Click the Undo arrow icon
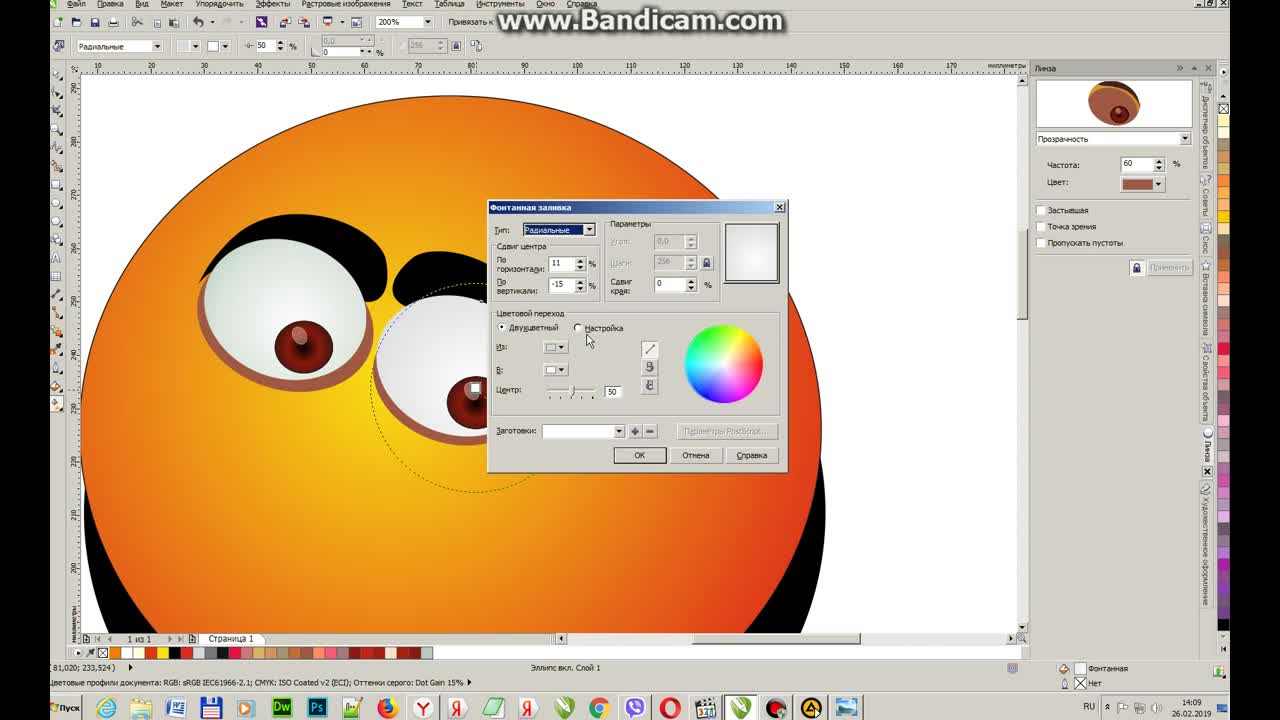The width and height of the screenshot is (1280, 720). tap(198, 22)
